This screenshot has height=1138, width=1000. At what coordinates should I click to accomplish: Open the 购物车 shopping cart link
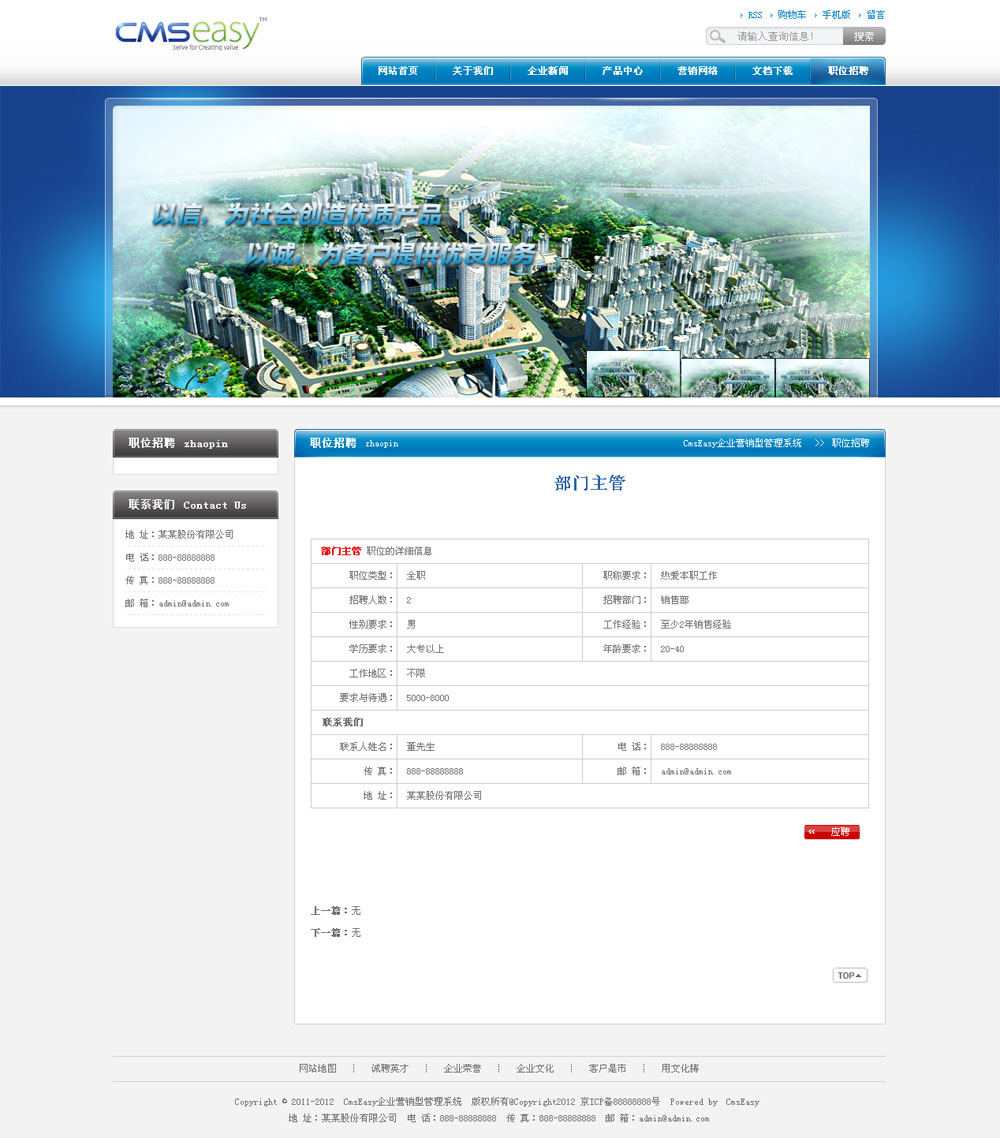(x=791, y=15)
